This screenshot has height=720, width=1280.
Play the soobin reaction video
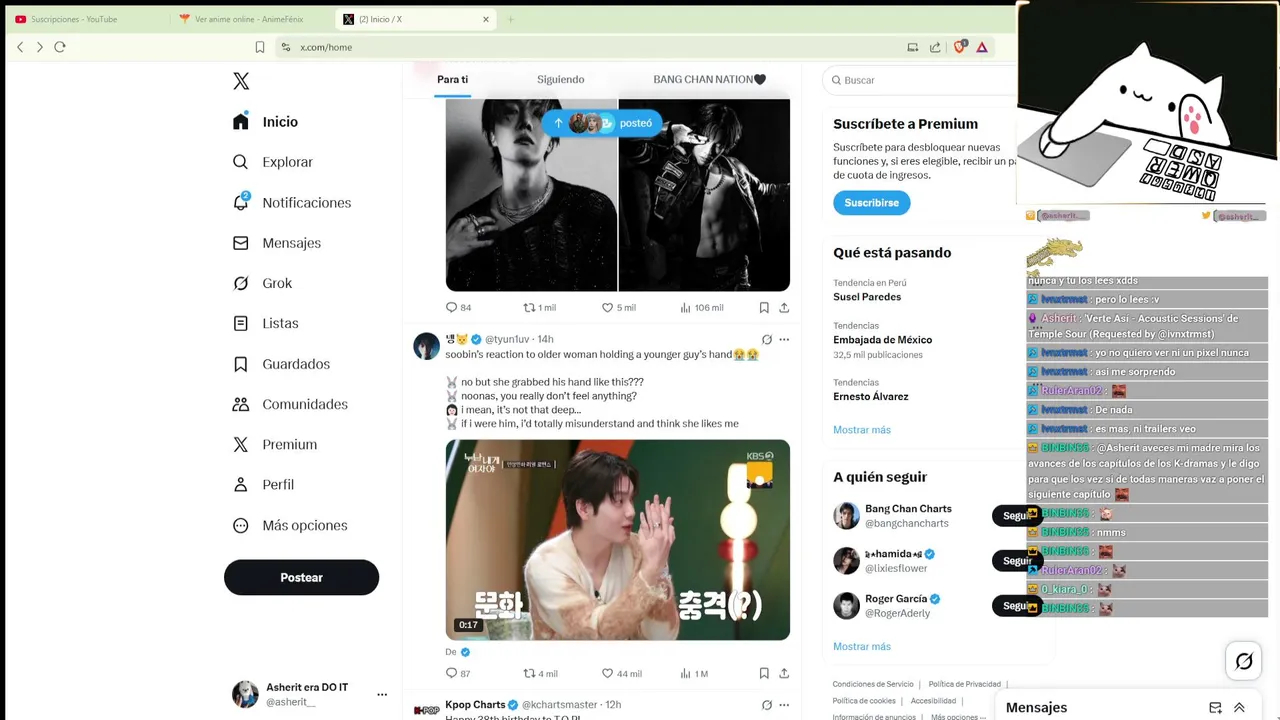(618, 540)
